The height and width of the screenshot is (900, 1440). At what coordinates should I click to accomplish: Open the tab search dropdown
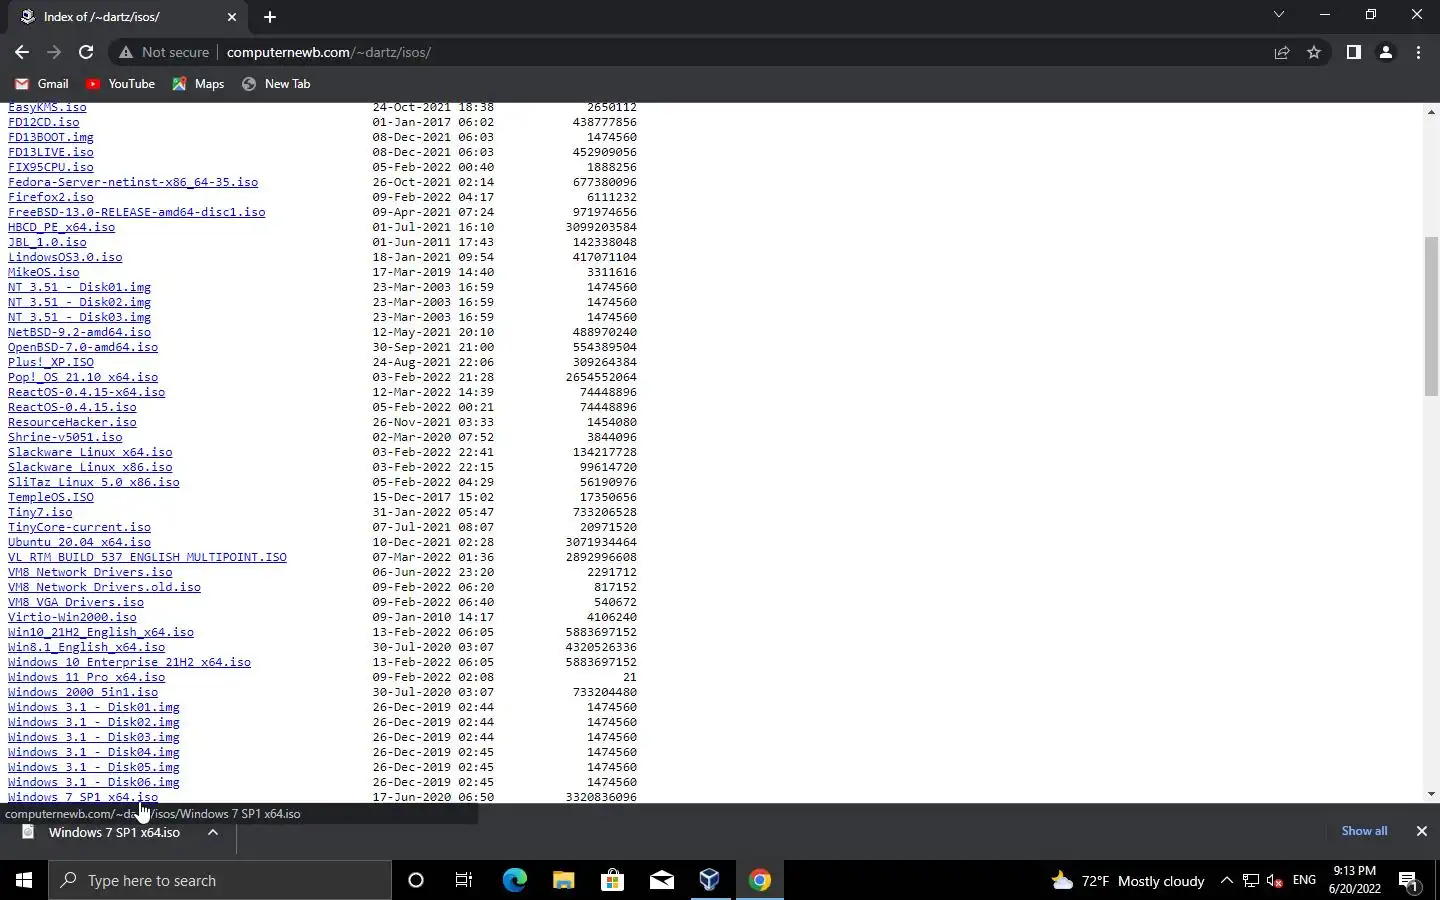coord(1278,15)
